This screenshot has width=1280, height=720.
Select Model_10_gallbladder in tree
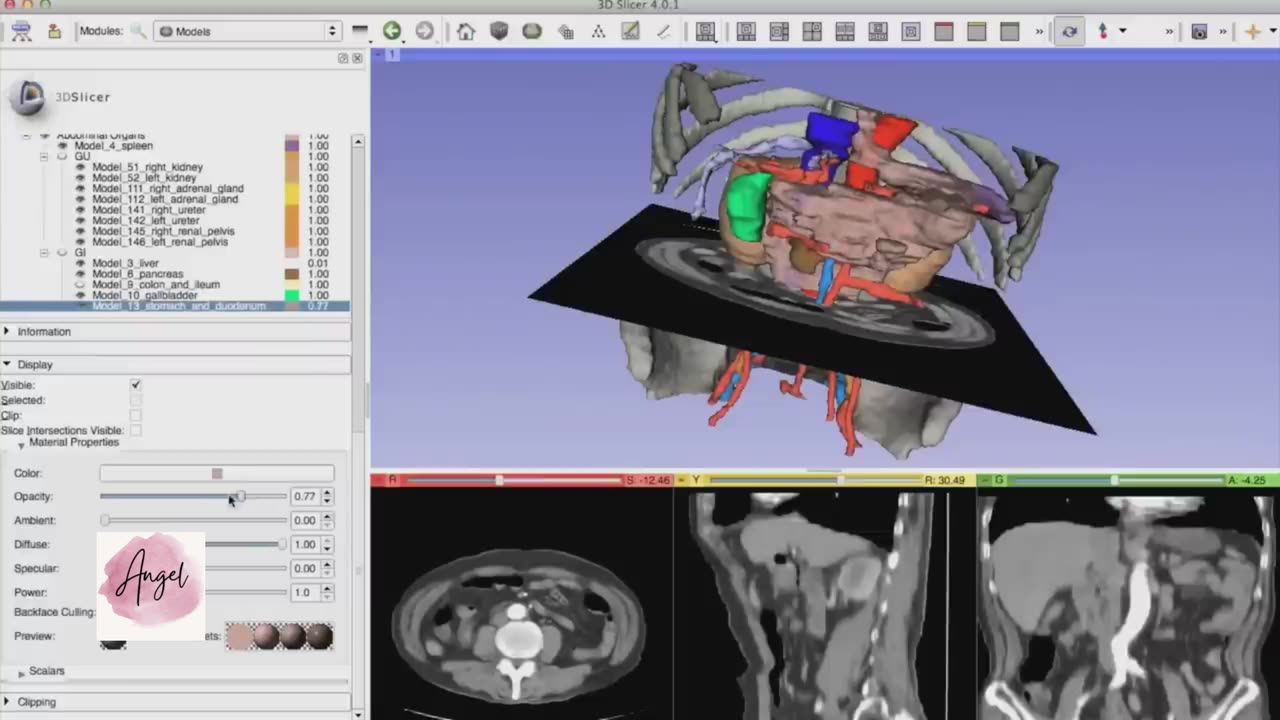coord(145,296)
